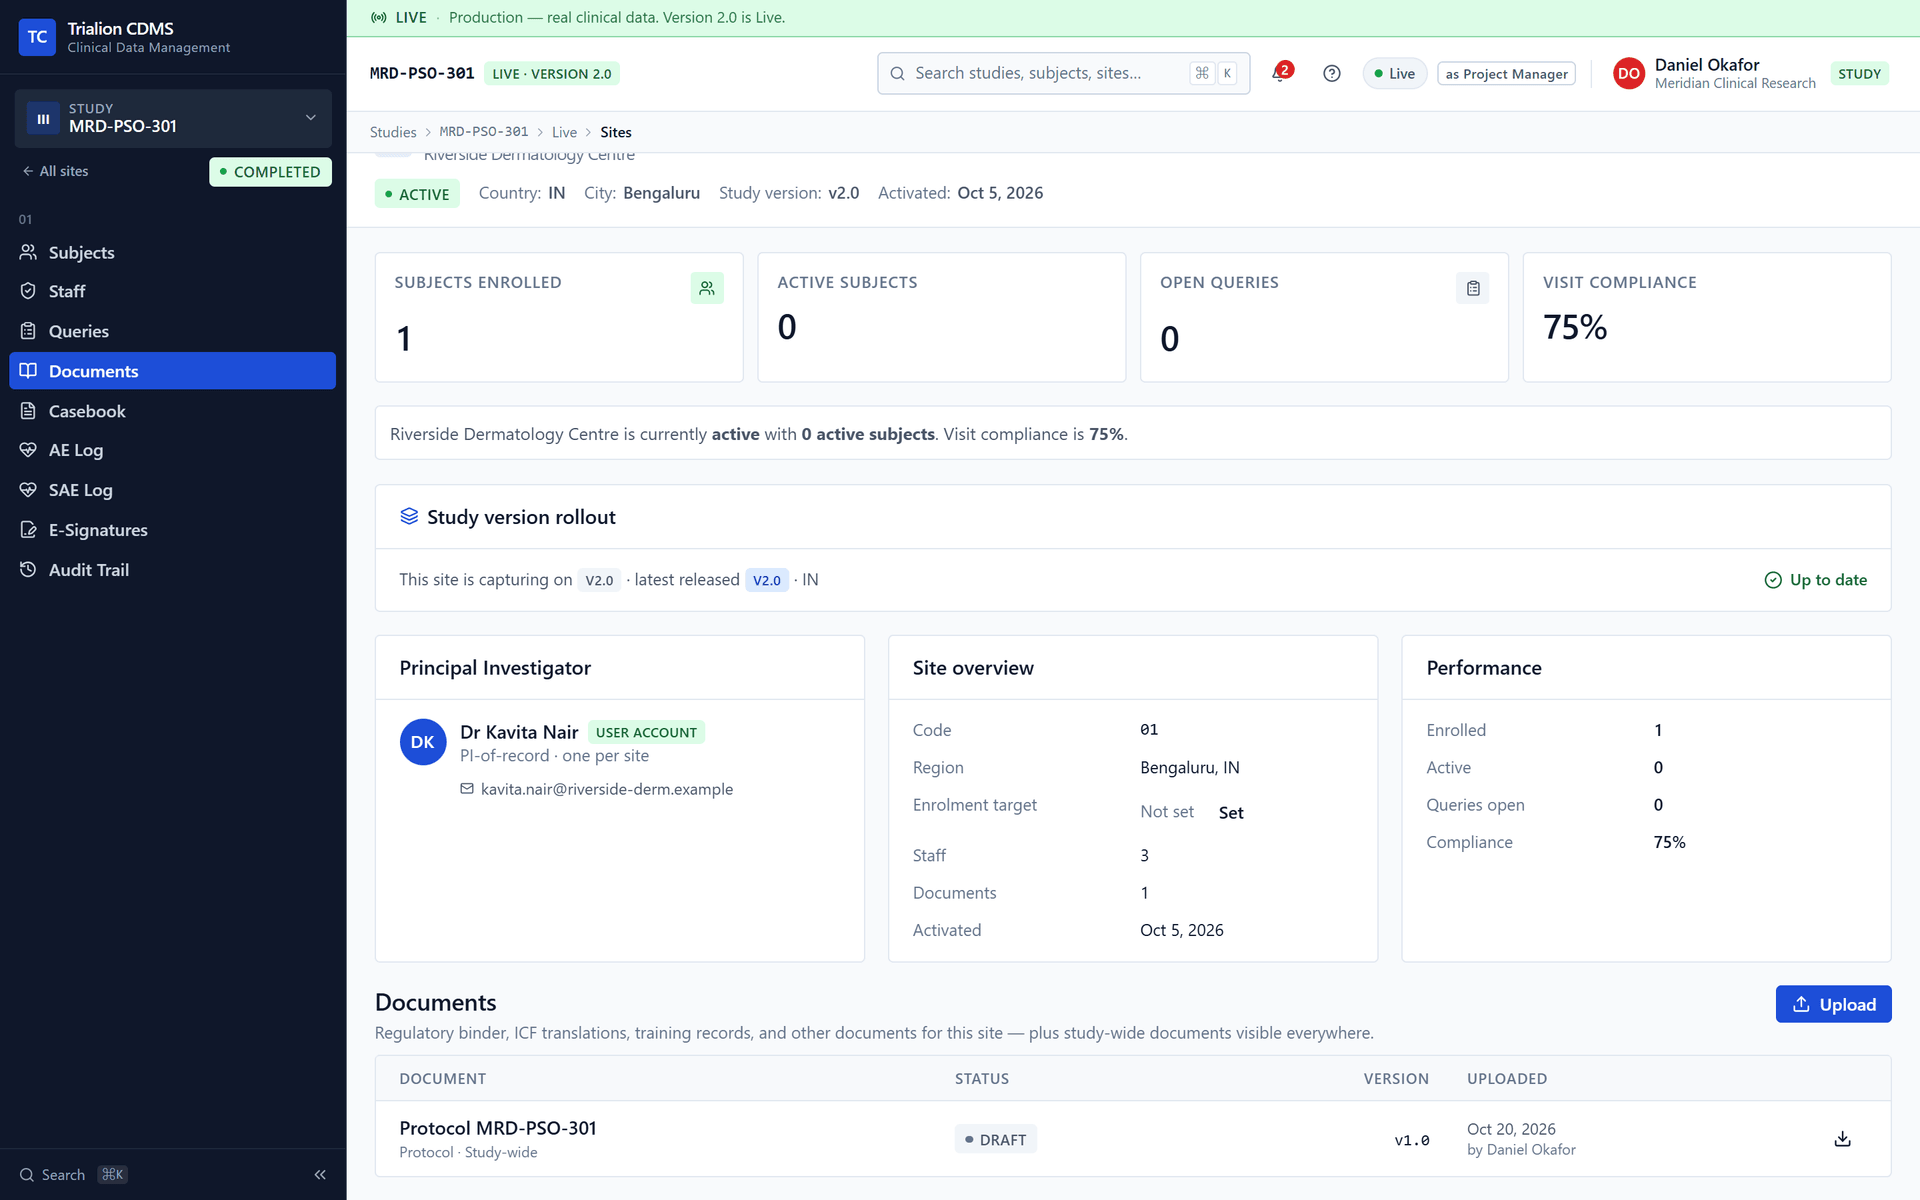Viewport: 1920px width, 1200px height.
Task: Open the AE Log page
Action: [x=172, y=450]
